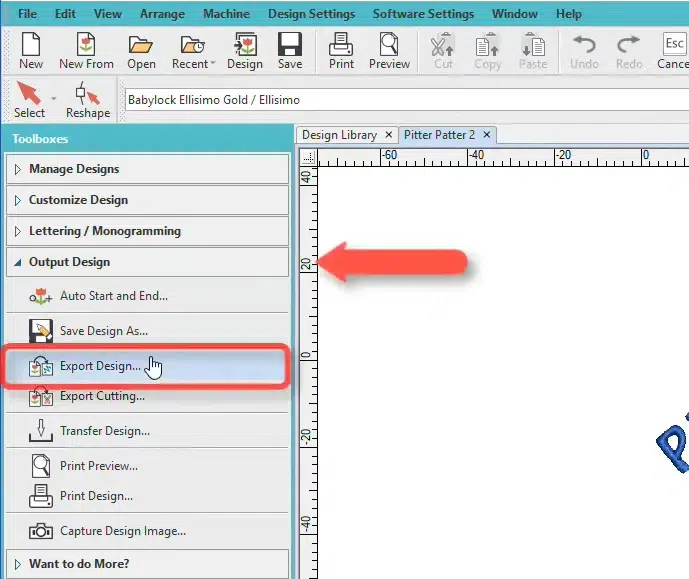
Task: Create a new design with New icon
Action: pos(31,51)
